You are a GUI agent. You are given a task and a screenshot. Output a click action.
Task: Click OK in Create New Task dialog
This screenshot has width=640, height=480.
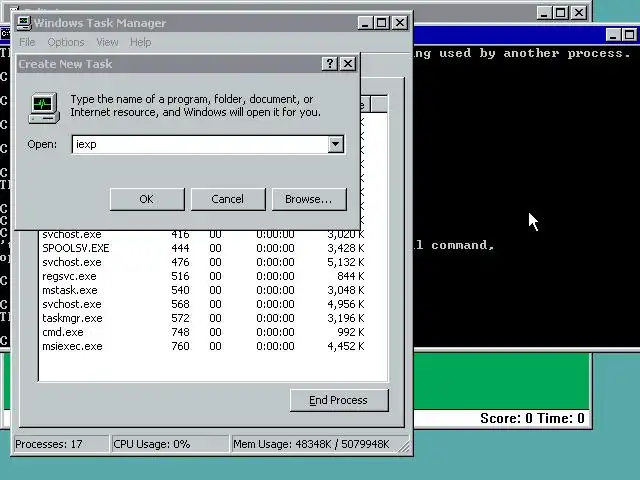click(147, 199)
